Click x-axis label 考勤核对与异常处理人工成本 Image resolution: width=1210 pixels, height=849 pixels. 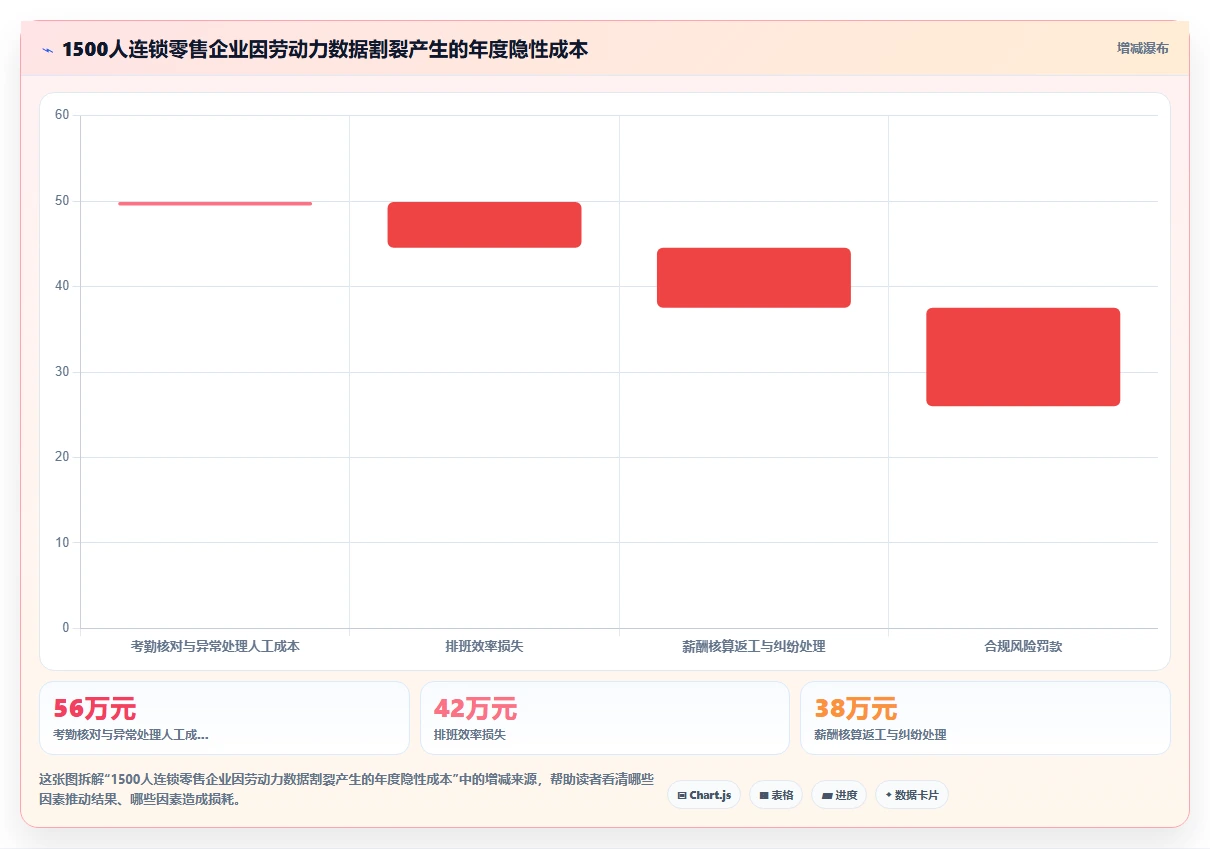click(x=215, y=647)
